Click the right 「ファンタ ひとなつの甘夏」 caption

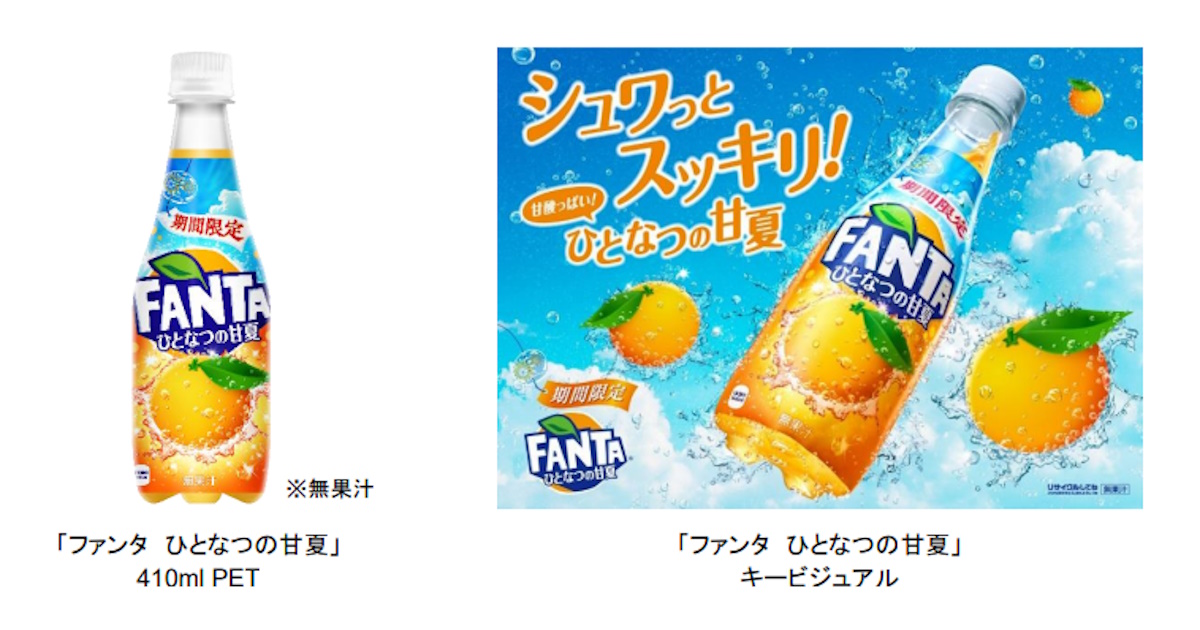coord(820,546)
